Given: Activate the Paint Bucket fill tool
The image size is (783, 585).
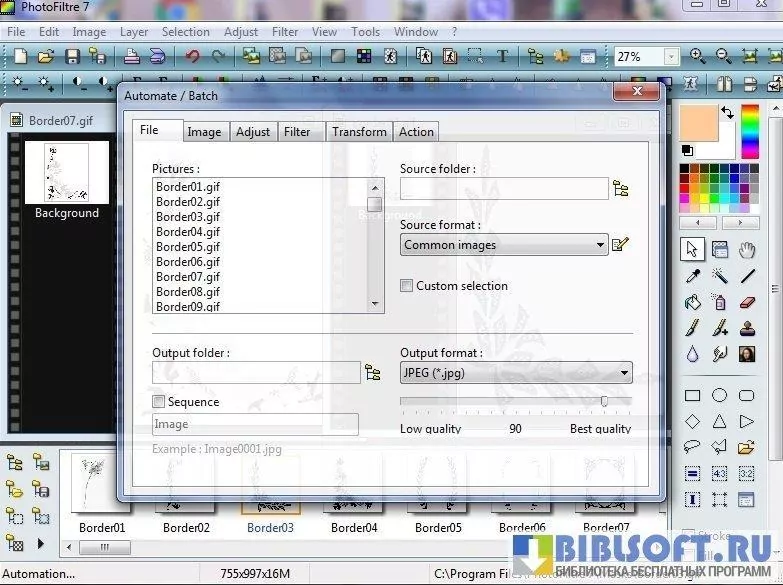Looking at the screenshot, I should (x=692, y=302).
